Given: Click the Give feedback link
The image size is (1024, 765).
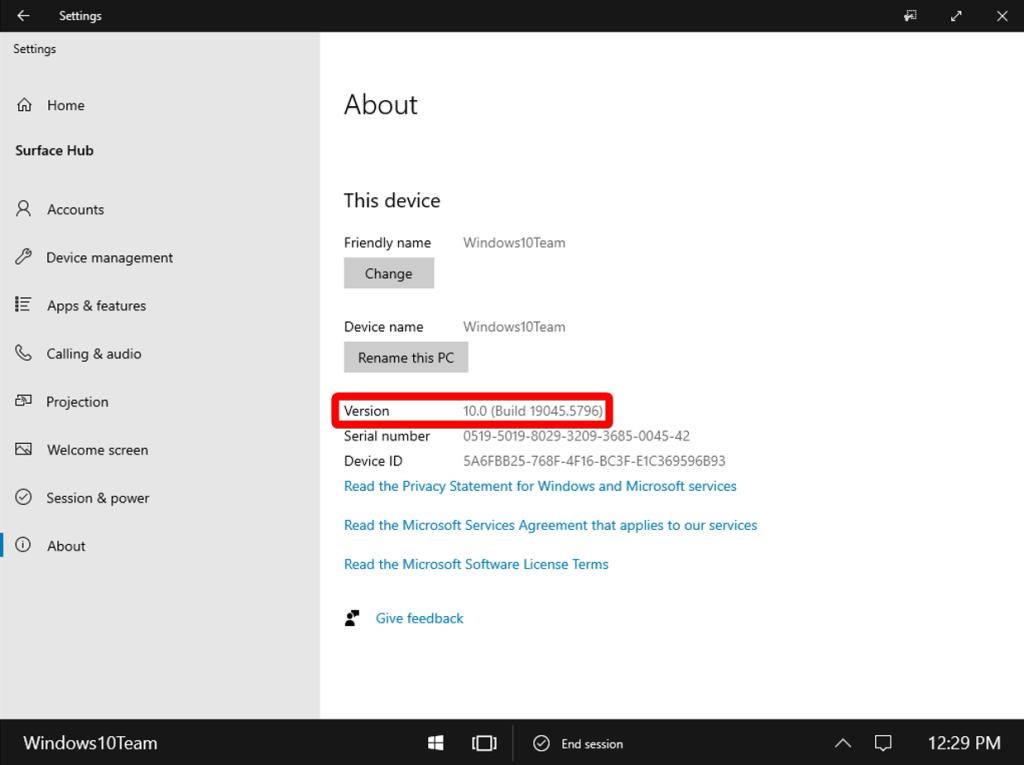Looking at the screenshot, I should coord(419,618).
